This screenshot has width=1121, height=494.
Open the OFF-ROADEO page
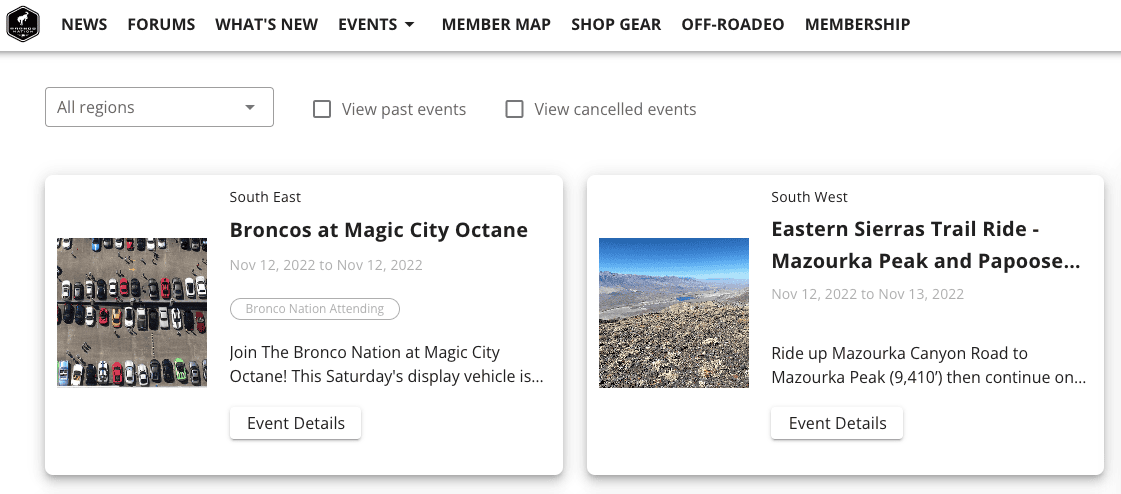(732, 25)
